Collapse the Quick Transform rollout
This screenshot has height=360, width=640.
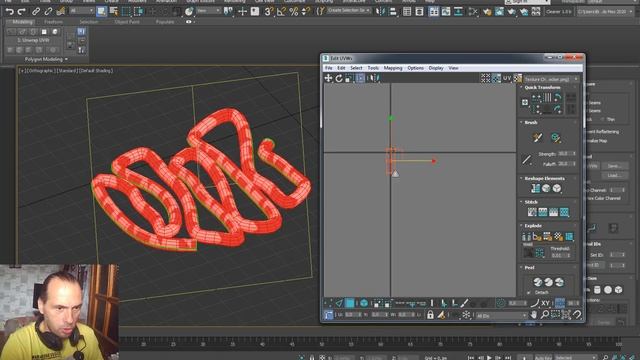pos(521,87)
